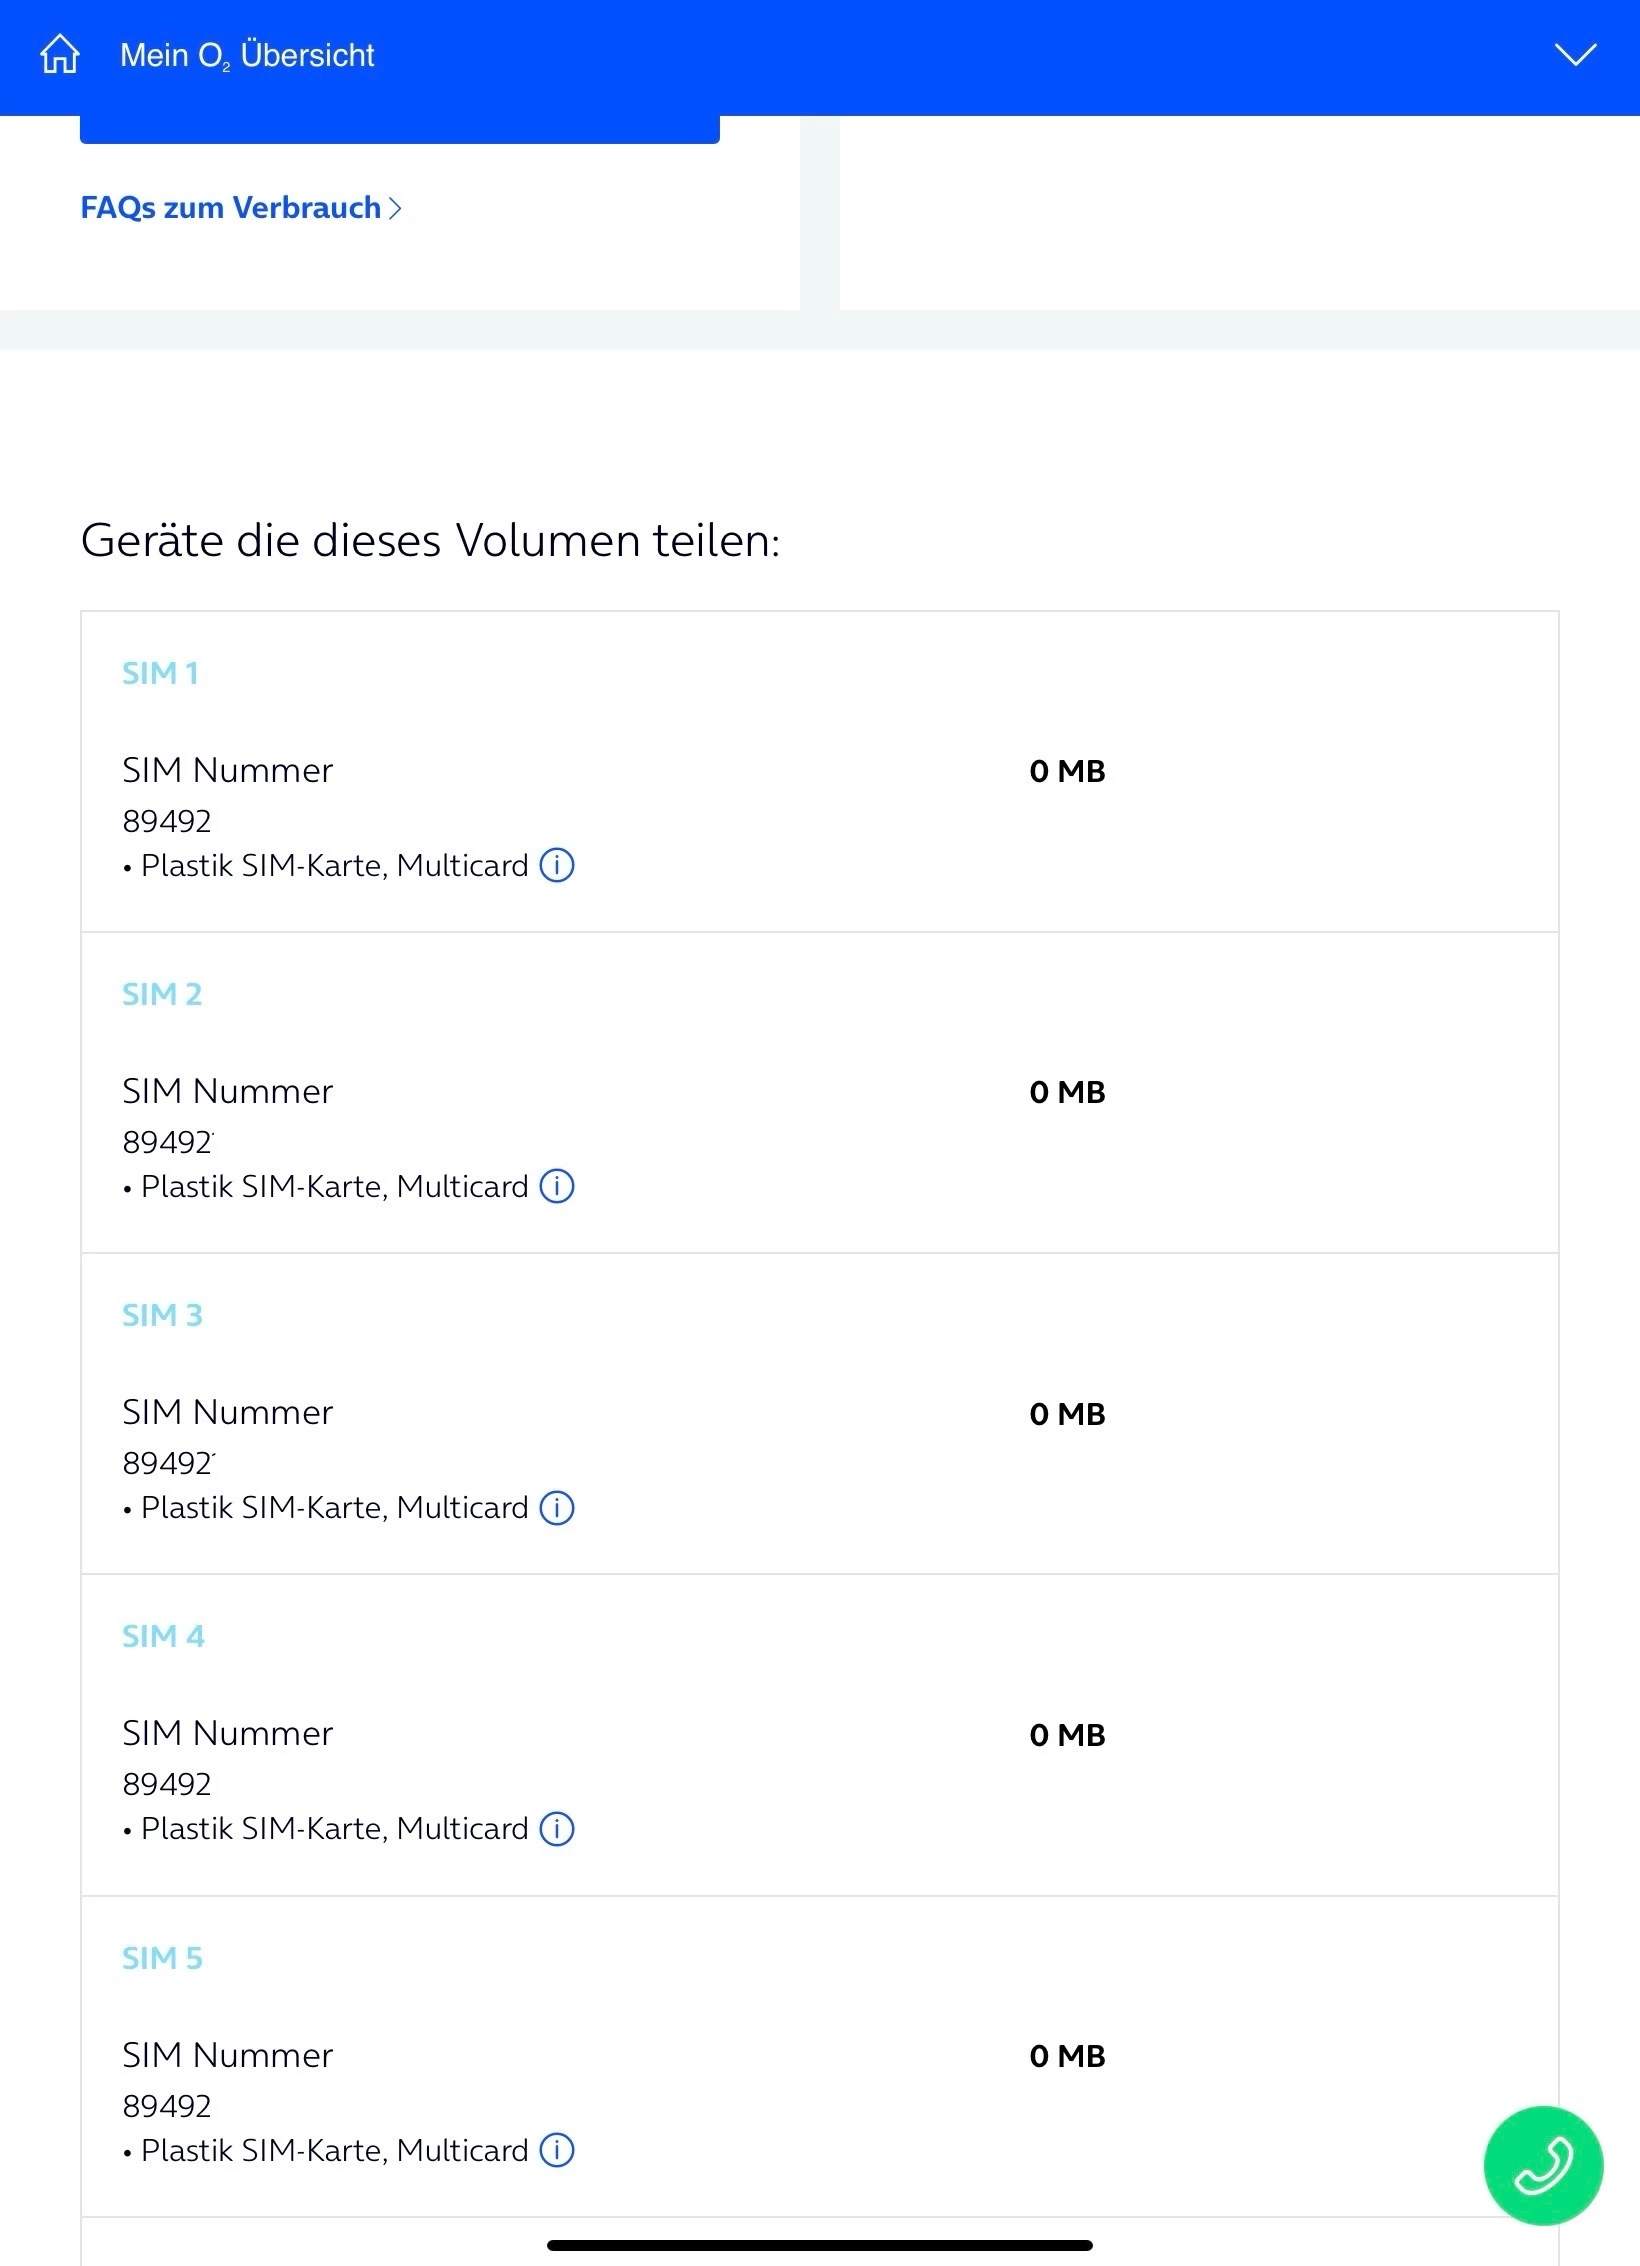The width and height of the screenshot is (1640, 2266).
Task: Select the Mein O2 Übersicht header title
Action: coord(247,55)
